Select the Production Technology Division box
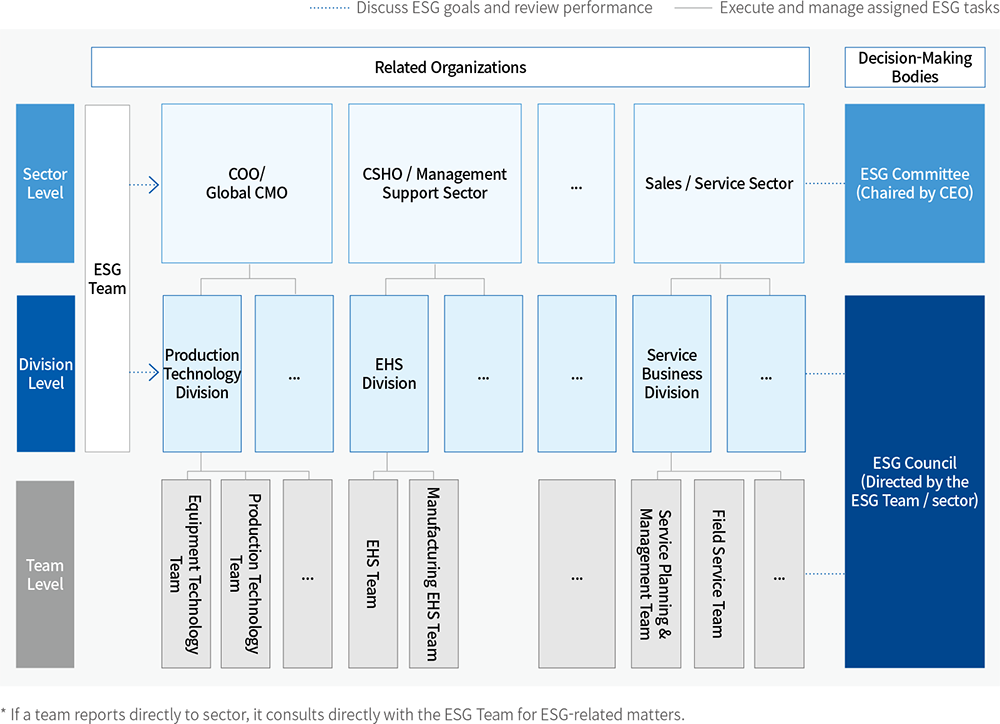Screen dimensions: 1000x724 click(202, 374)
